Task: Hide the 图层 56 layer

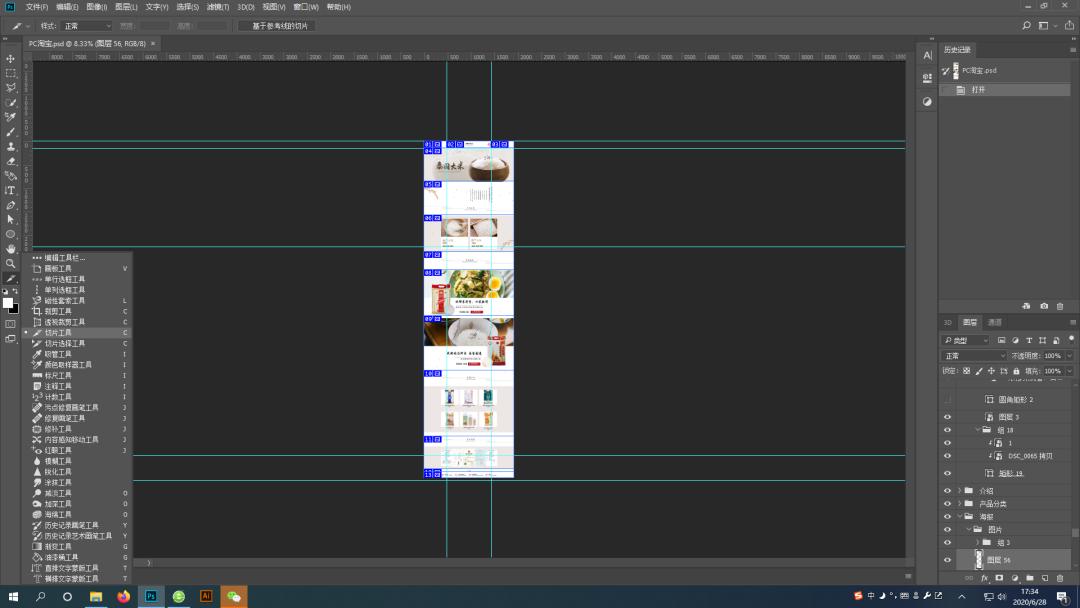Action: click(947, 560)
